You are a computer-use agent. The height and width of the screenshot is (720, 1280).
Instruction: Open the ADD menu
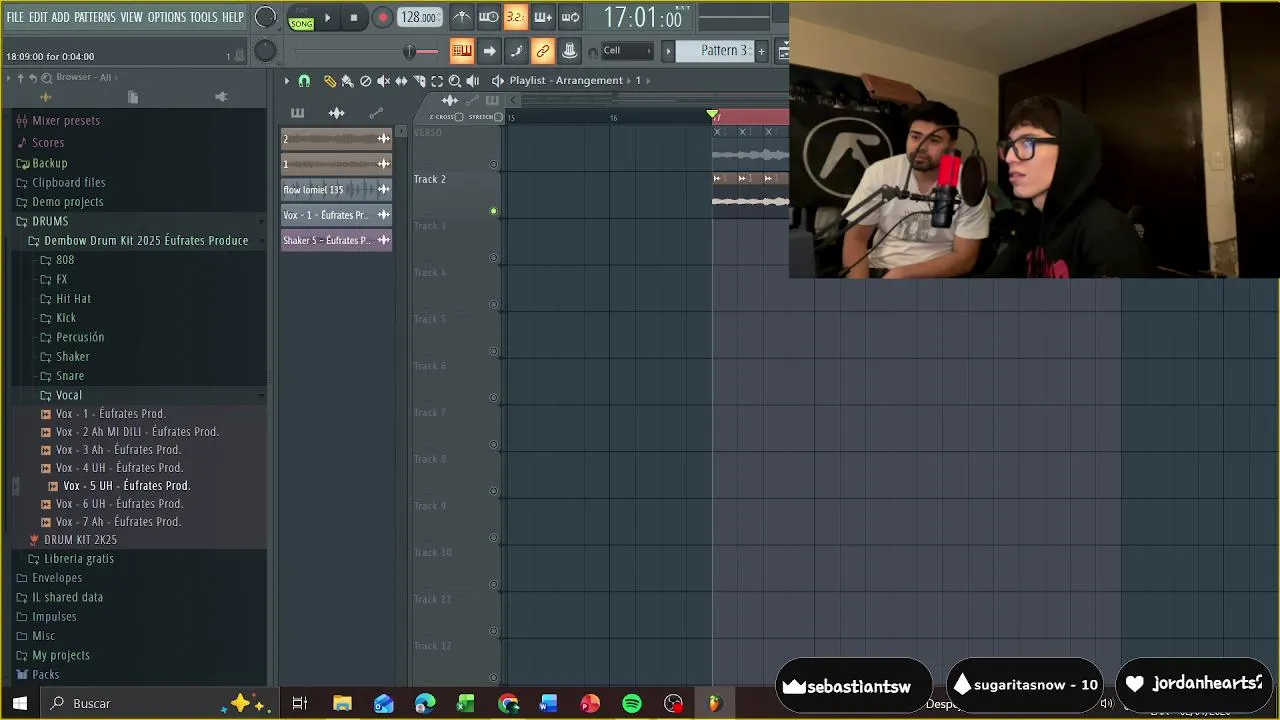point(60,17)
